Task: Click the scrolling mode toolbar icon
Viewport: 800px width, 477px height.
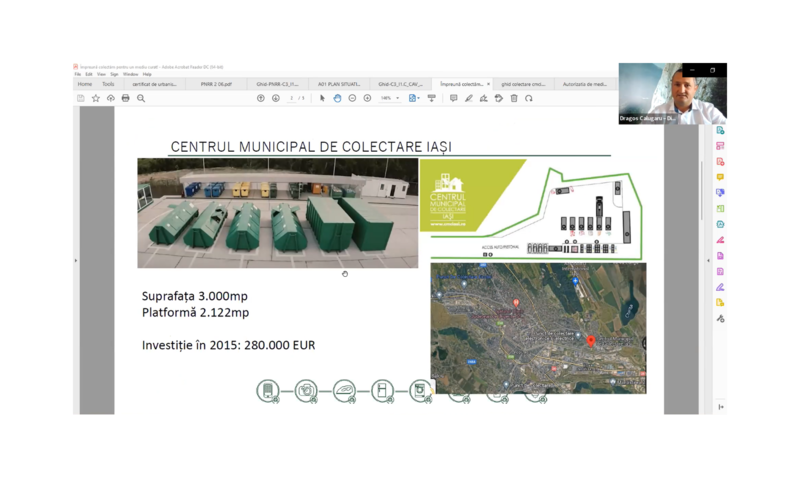Action: point(432,98)
